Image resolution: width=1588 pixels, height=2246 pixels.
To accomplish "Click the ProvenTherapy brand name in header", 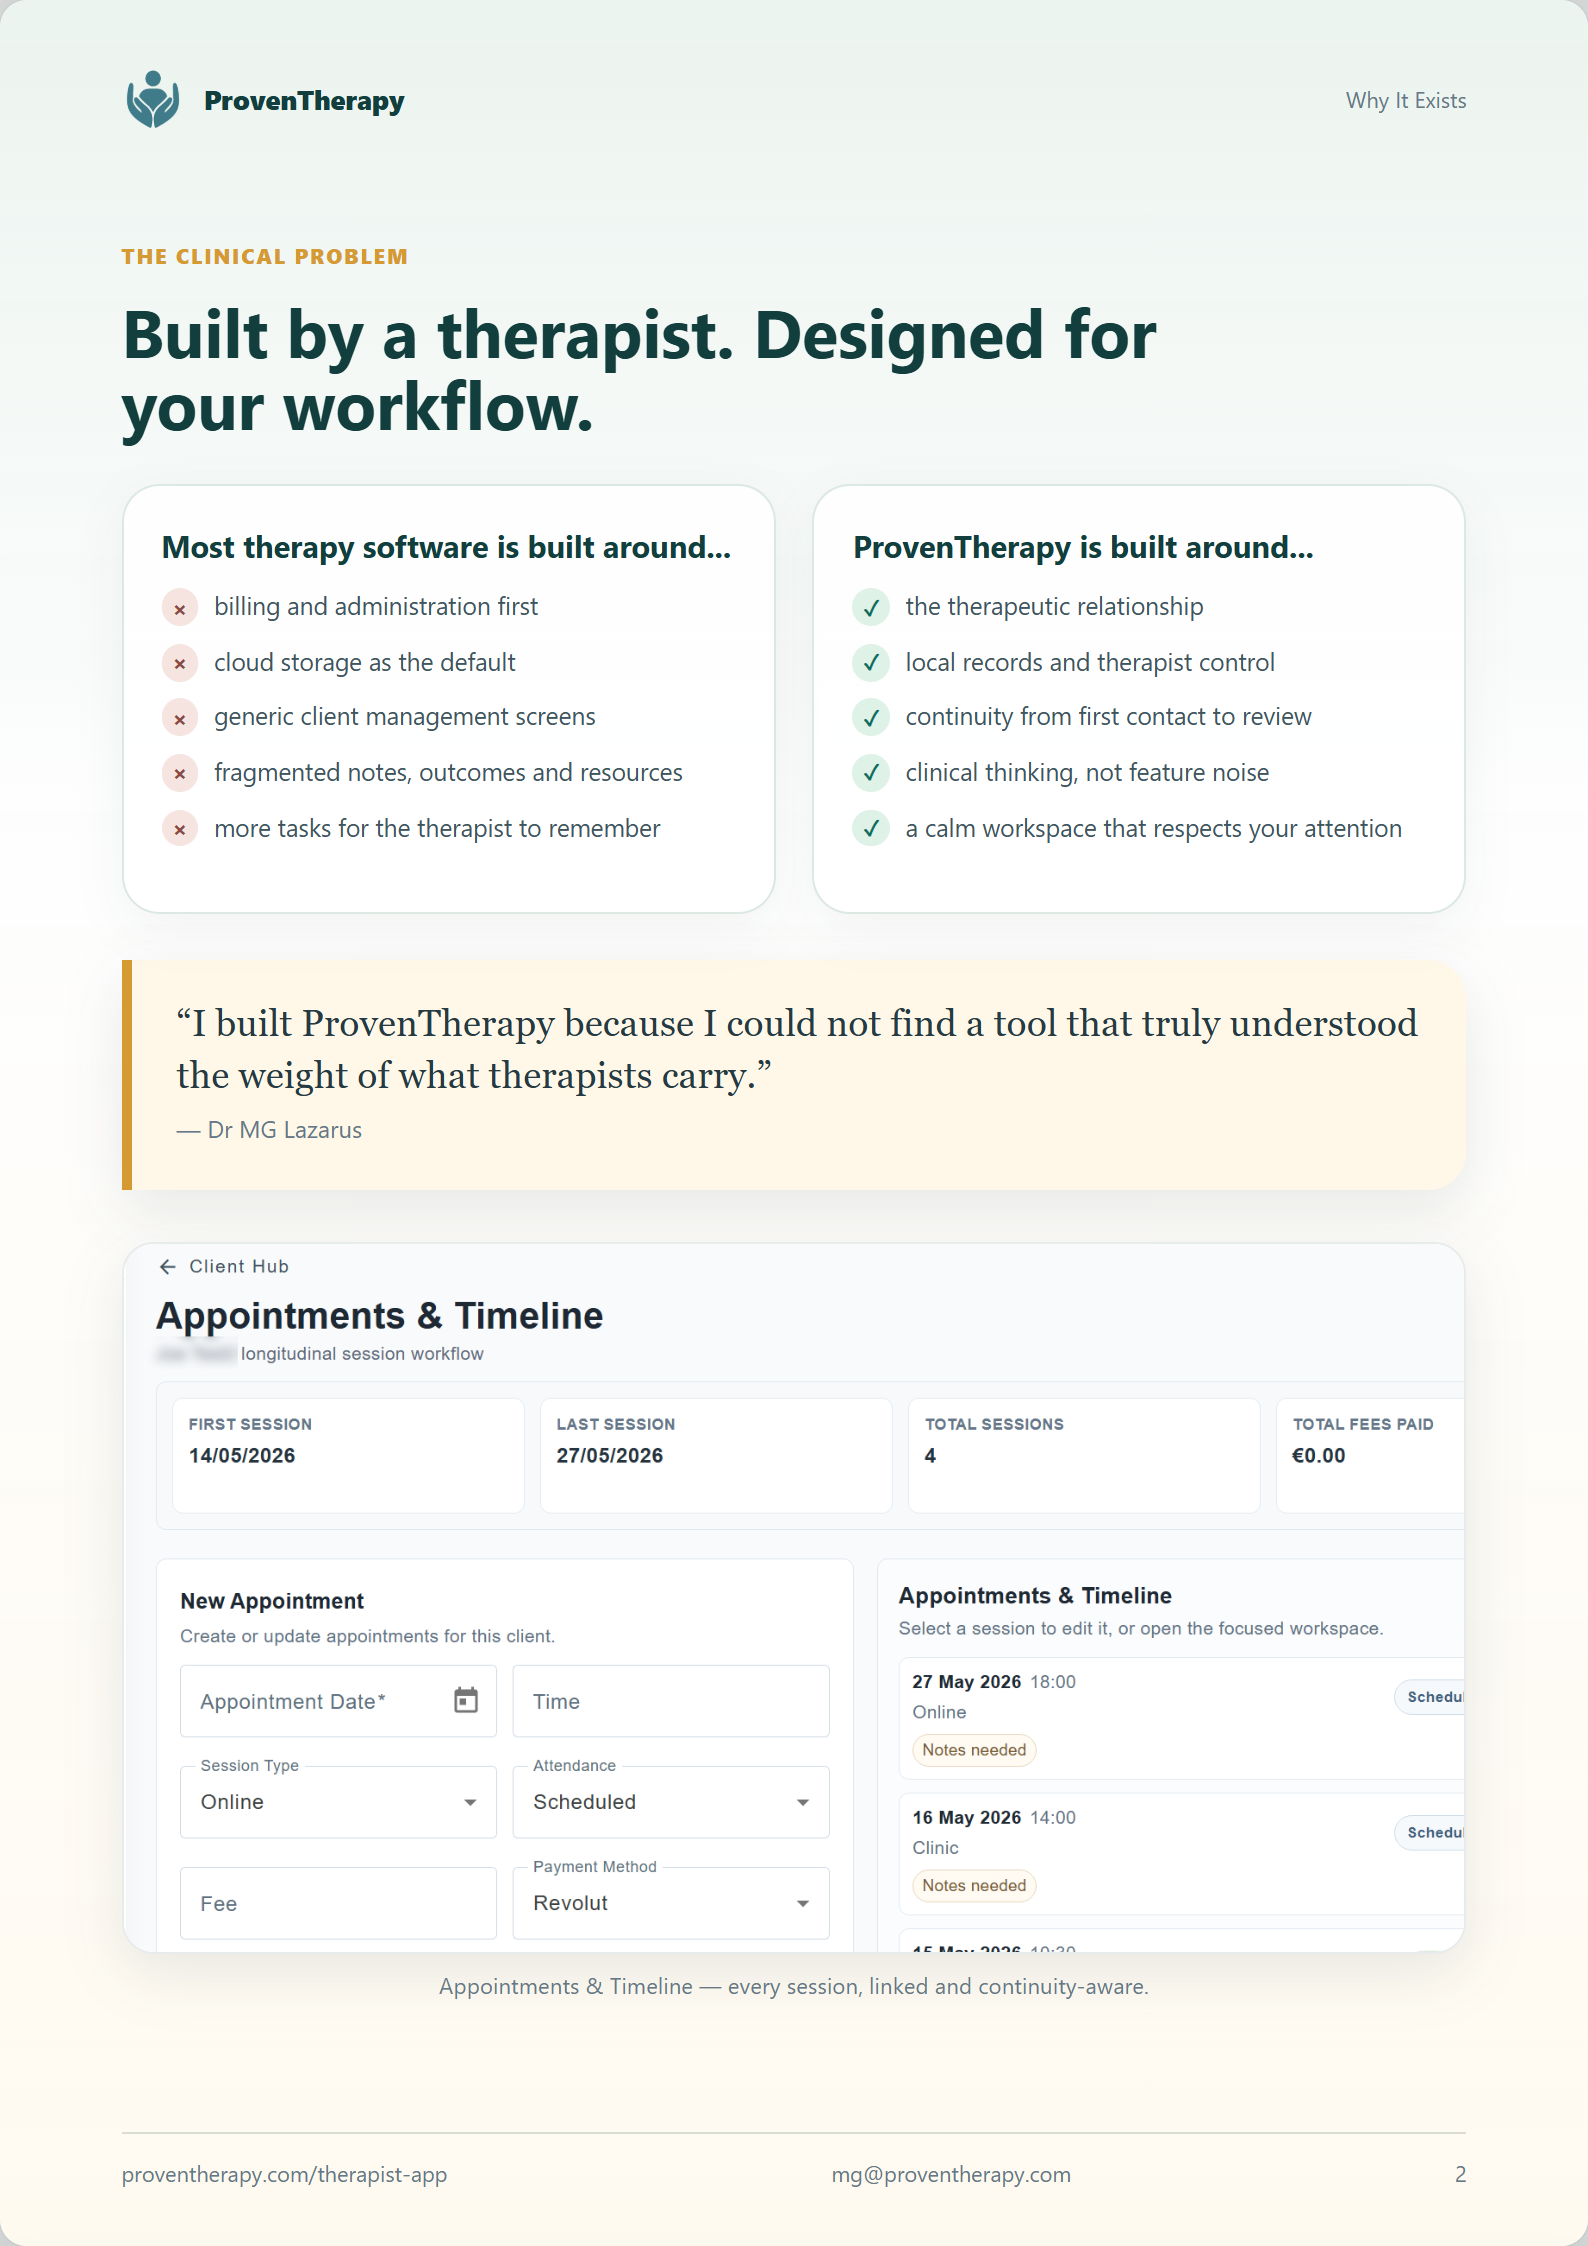I will (x=304, y=101).
